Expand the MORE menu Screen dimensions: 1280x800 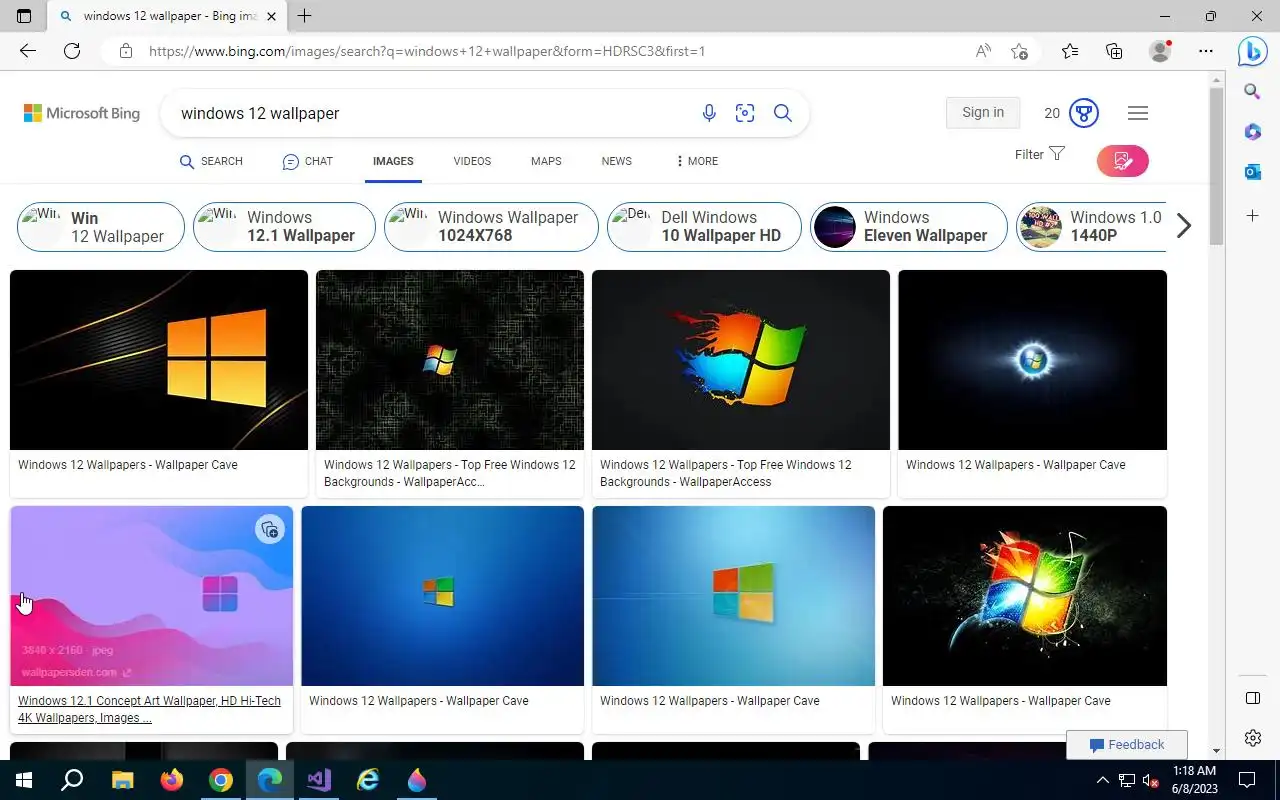pyautogui.click(x=697, y=161)
